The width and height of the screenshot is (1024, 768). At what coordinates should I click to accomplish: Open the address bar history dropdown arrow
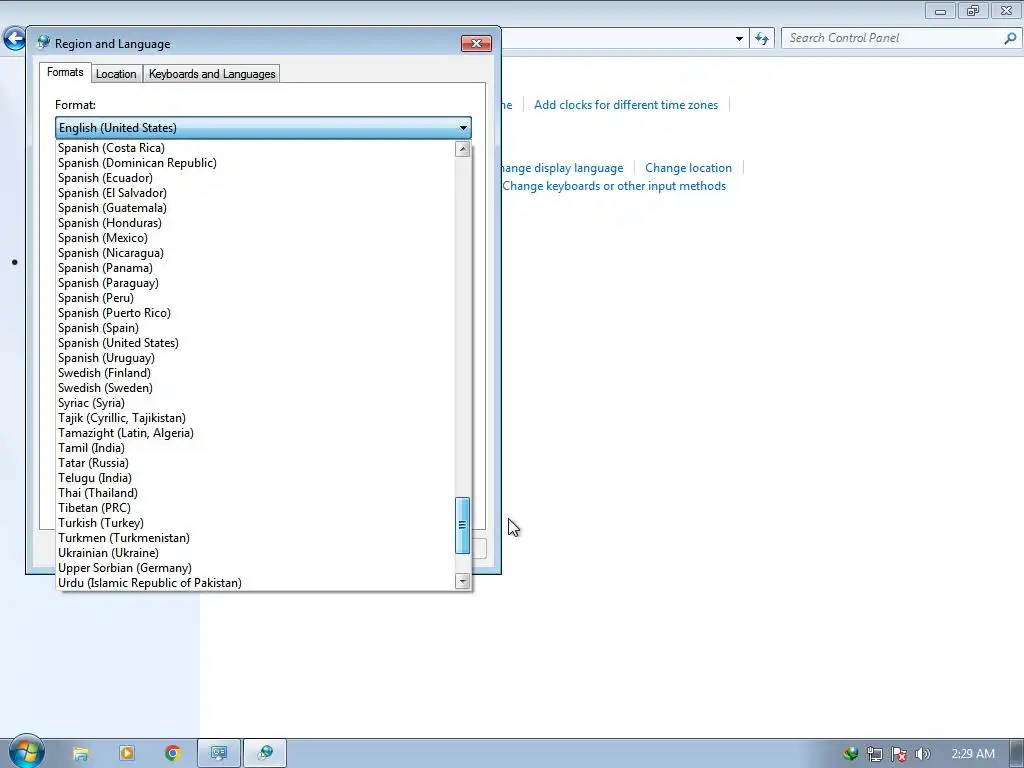(739, 39)
